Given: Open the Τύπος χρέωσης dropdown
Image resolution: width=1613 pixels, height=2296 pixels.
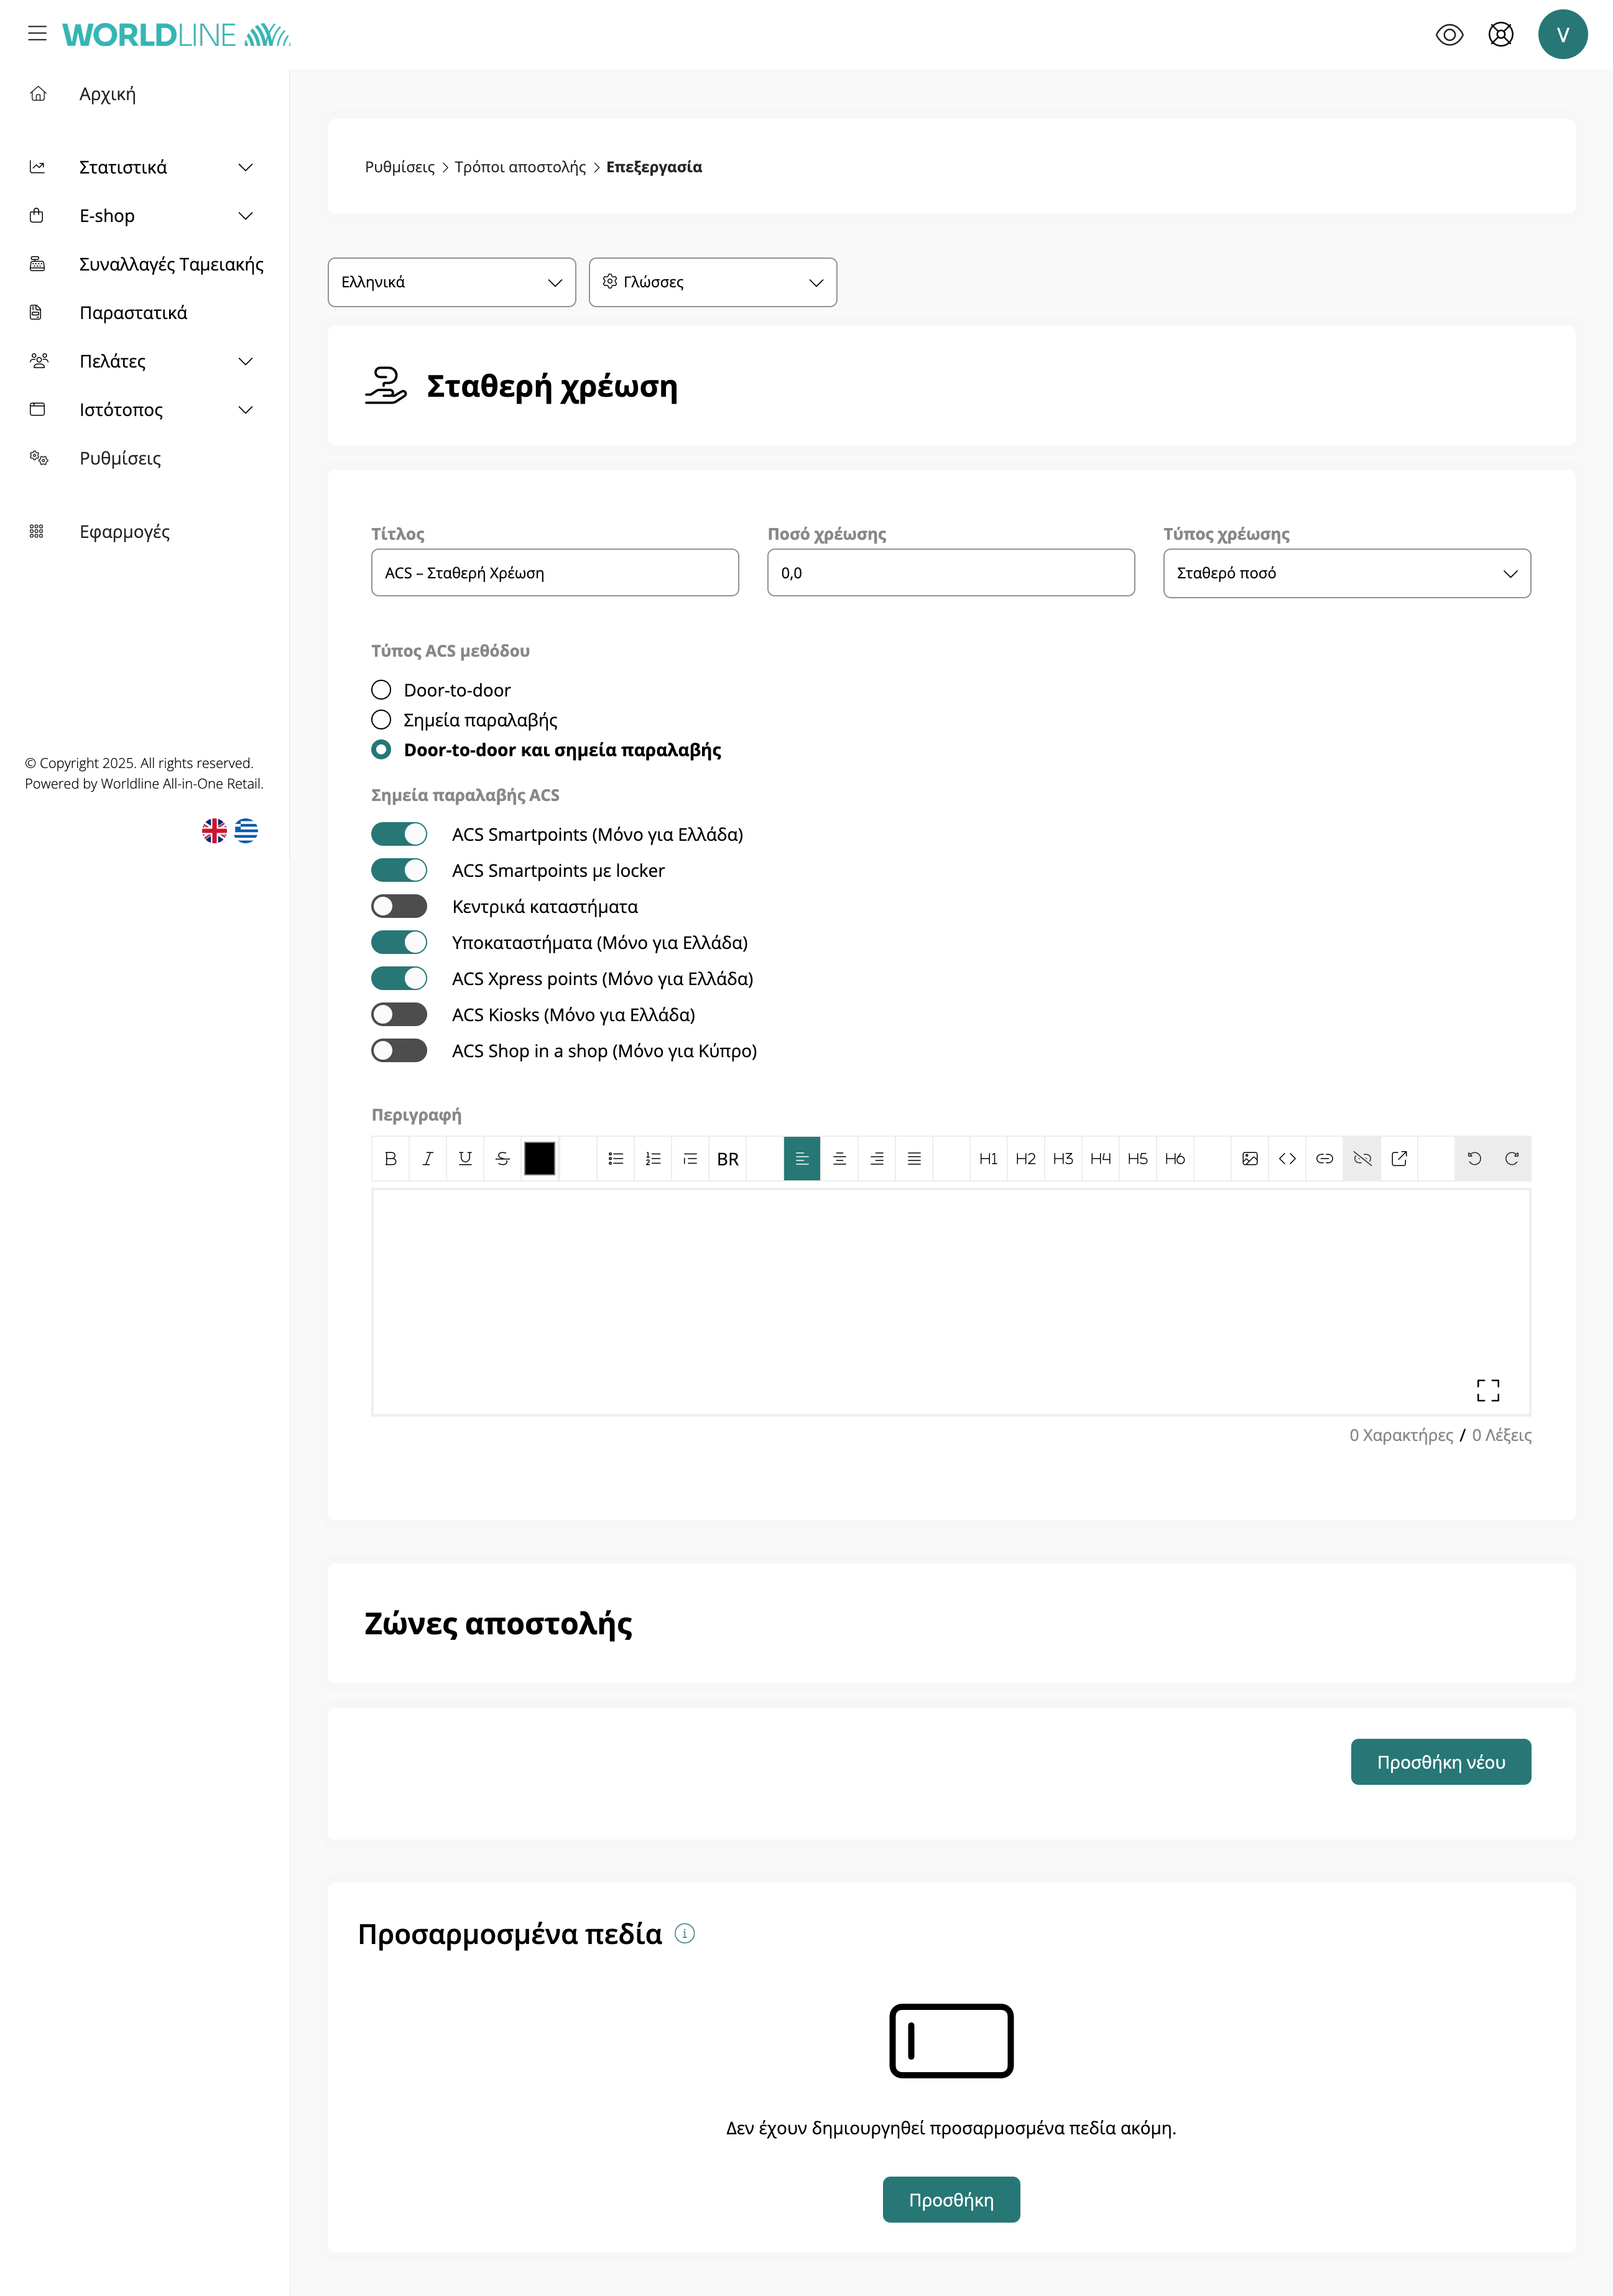Looking at the screenshot, I should (1346, 573).
